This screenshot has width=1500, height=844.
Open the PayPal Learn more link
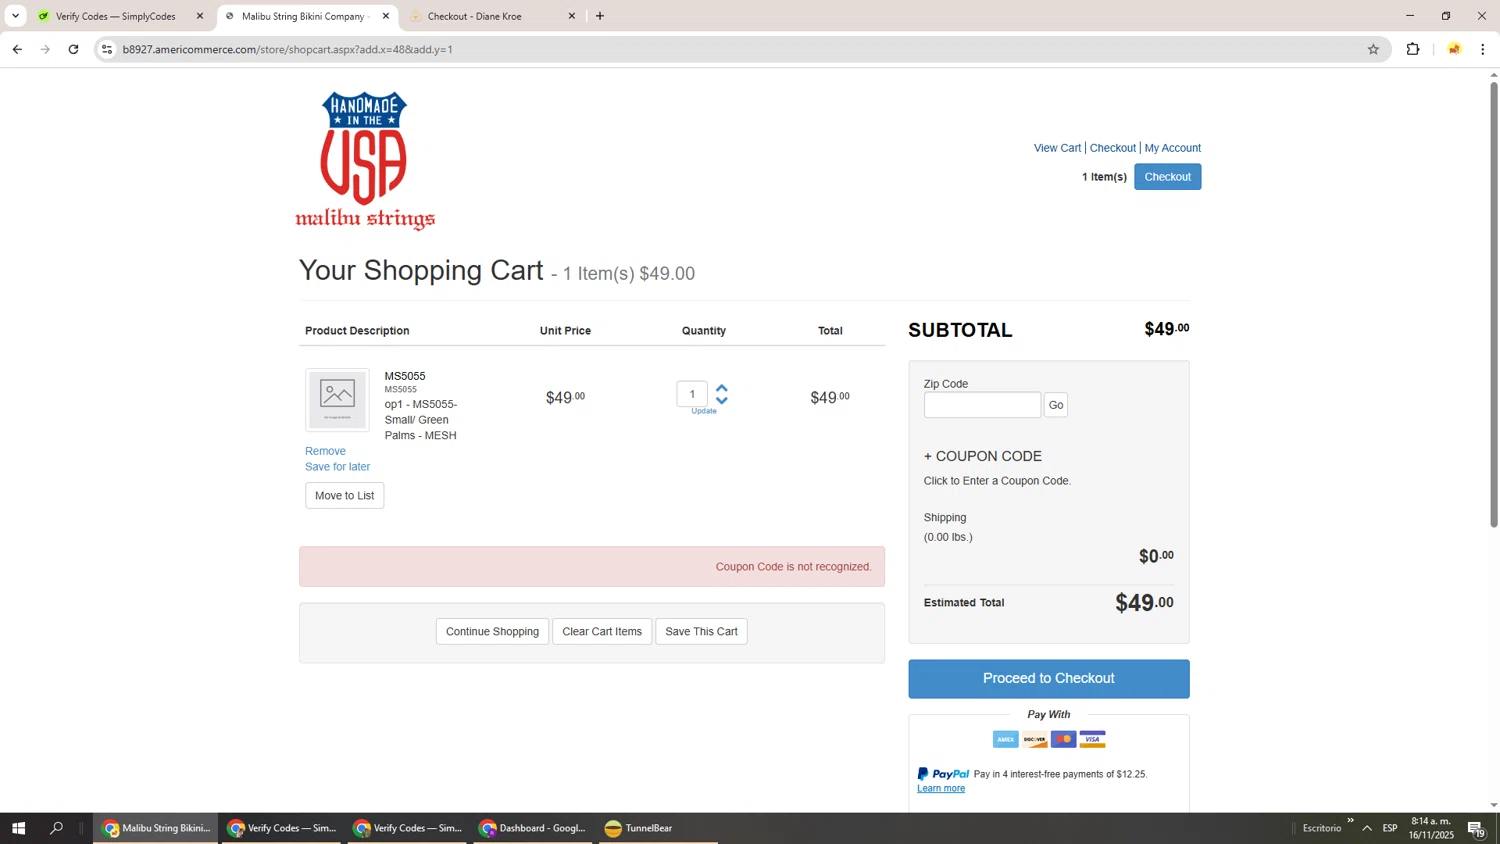click(x=941, y=789)
